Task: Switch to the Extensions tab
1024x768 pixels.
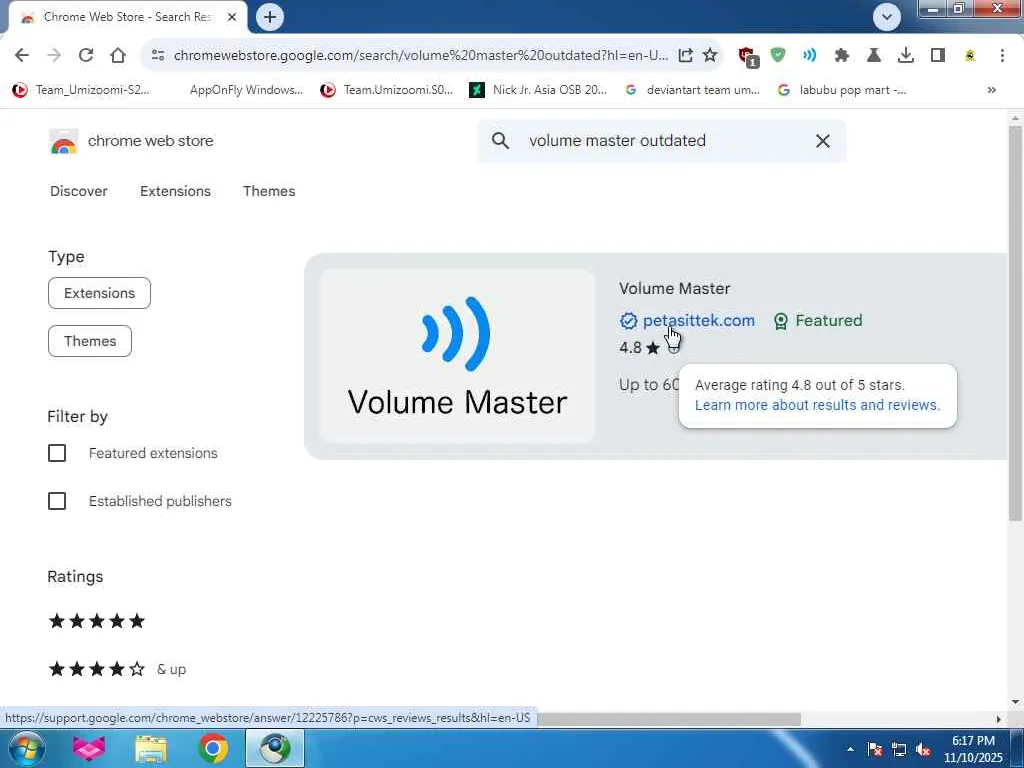Action: (175, 191)
